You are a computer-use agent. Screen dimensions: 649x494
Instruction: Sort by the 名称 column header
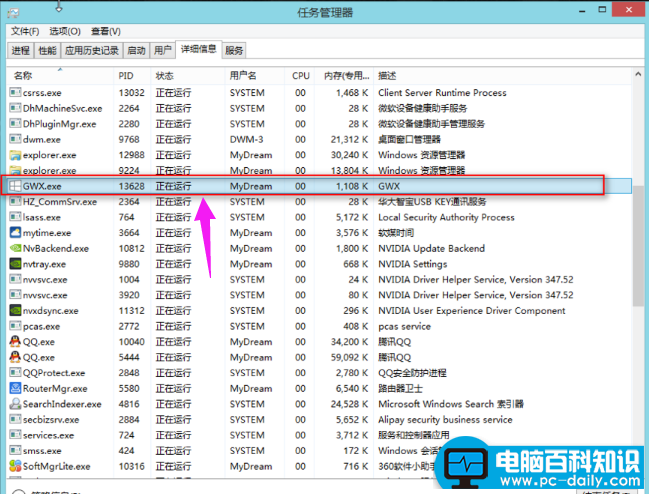[60, 76]
